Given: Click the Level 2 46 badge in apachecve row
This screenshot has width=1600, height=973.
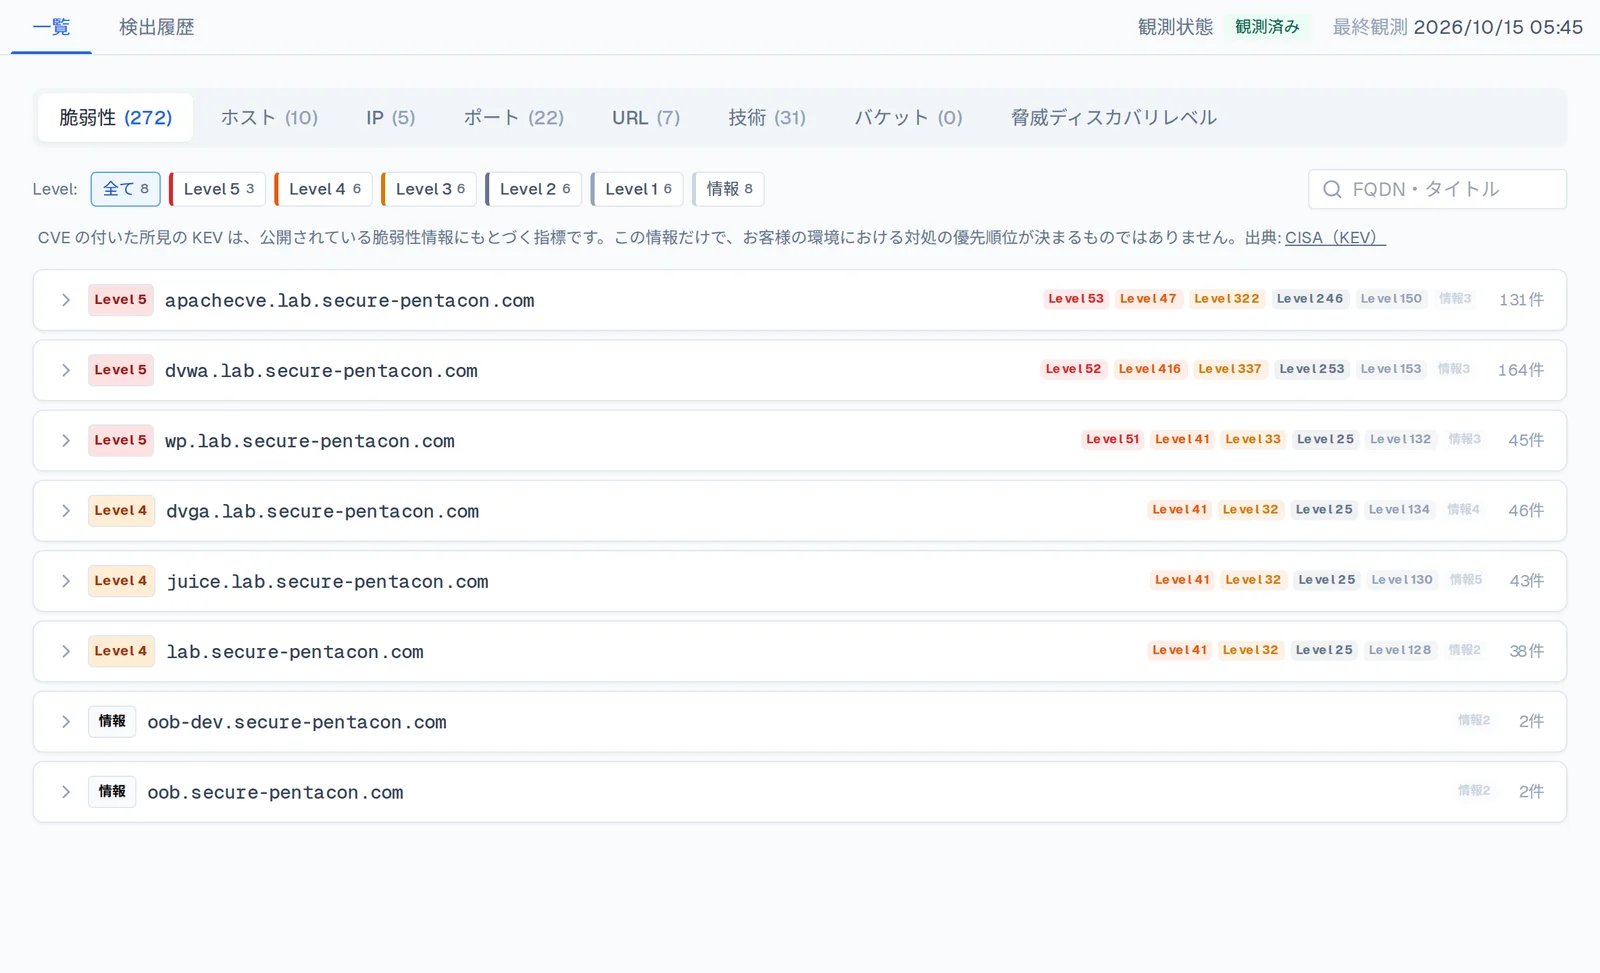Looking at the screenshot, I should pos(1310,299).
